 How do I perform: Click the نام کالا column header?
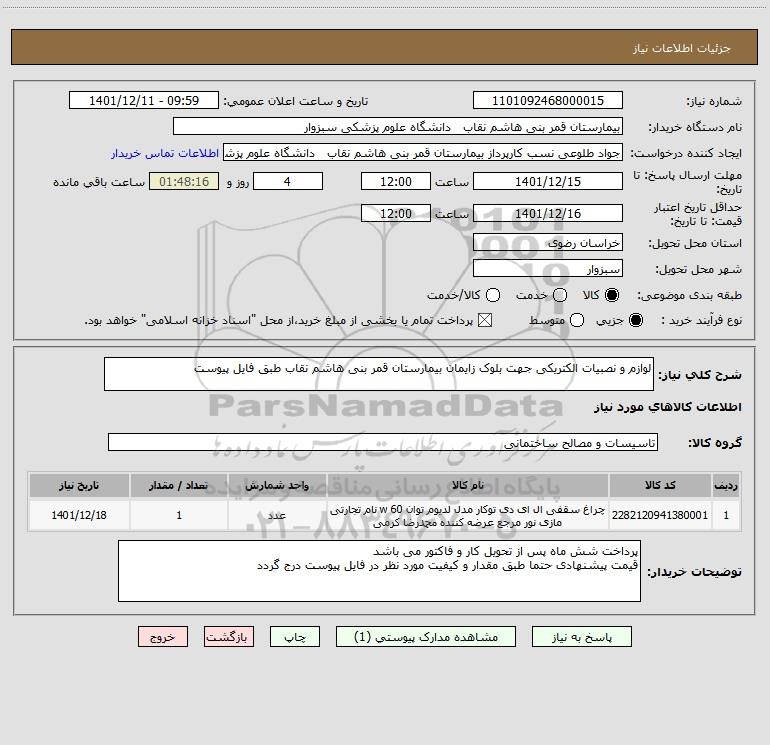coord(468,485)
